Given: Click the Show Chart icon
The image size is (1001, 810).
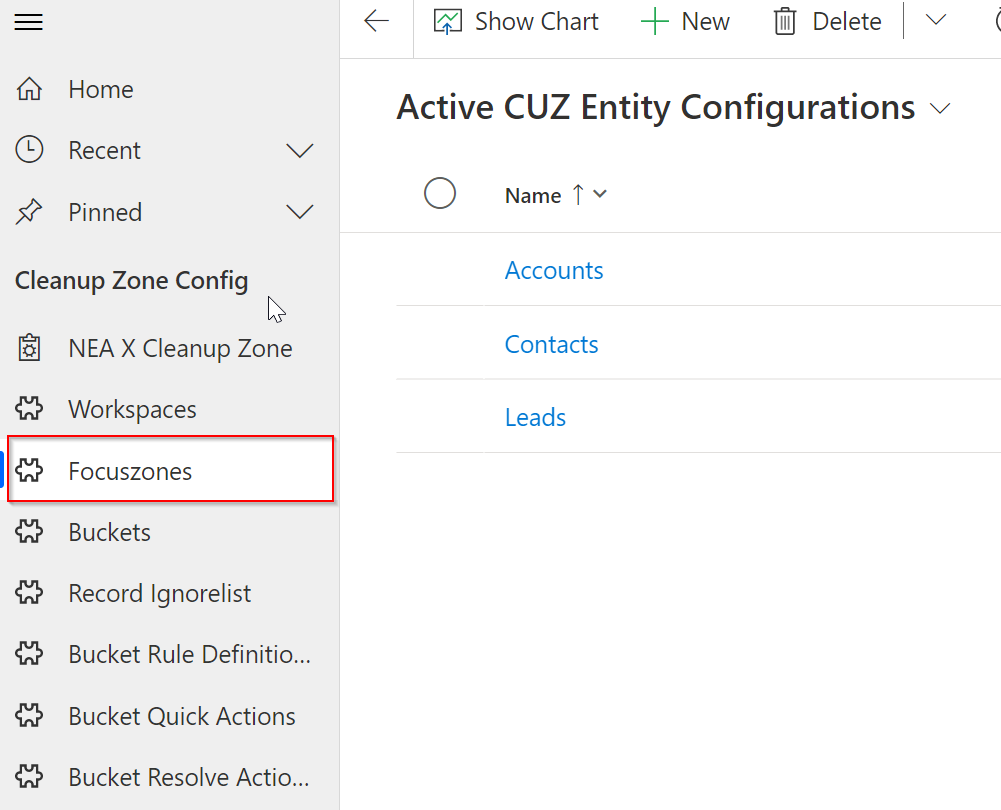Looking at the screenshot, I should point(446,20).
